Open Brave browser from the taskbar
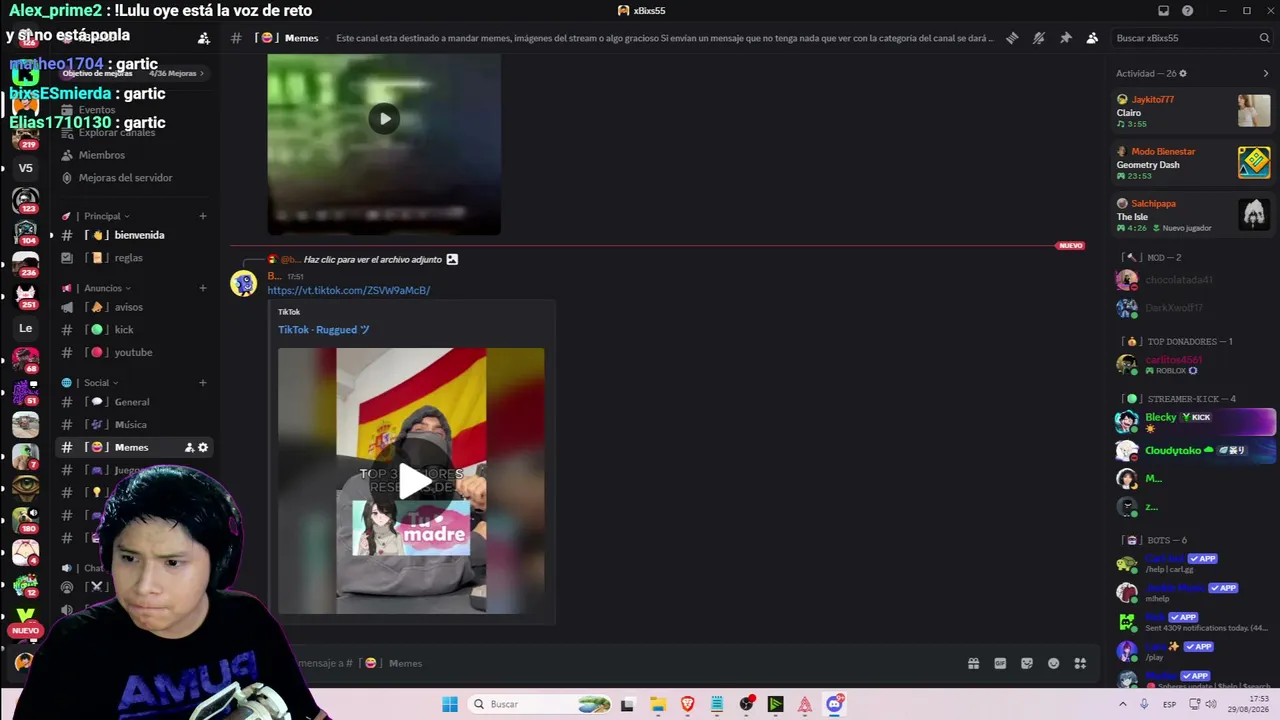 point(687,704)
